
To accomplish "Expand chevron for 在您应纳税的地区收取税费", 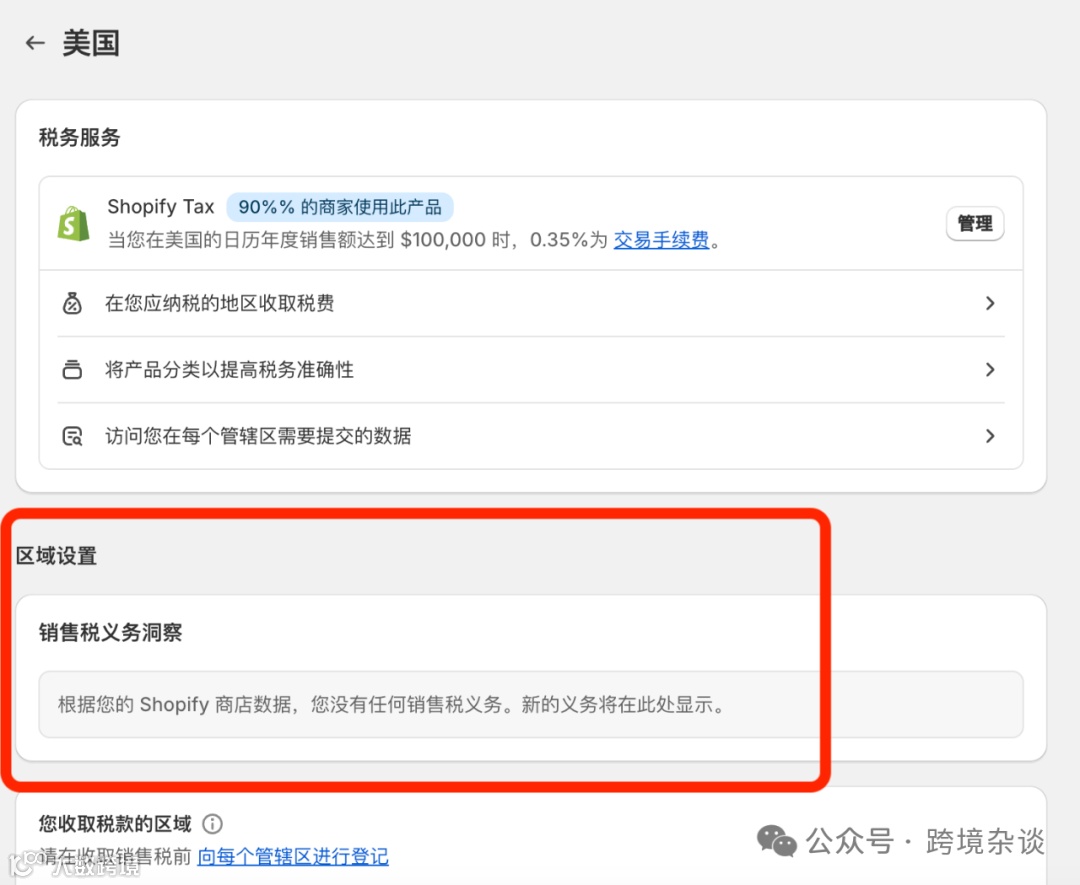I will tap(990, 303).
